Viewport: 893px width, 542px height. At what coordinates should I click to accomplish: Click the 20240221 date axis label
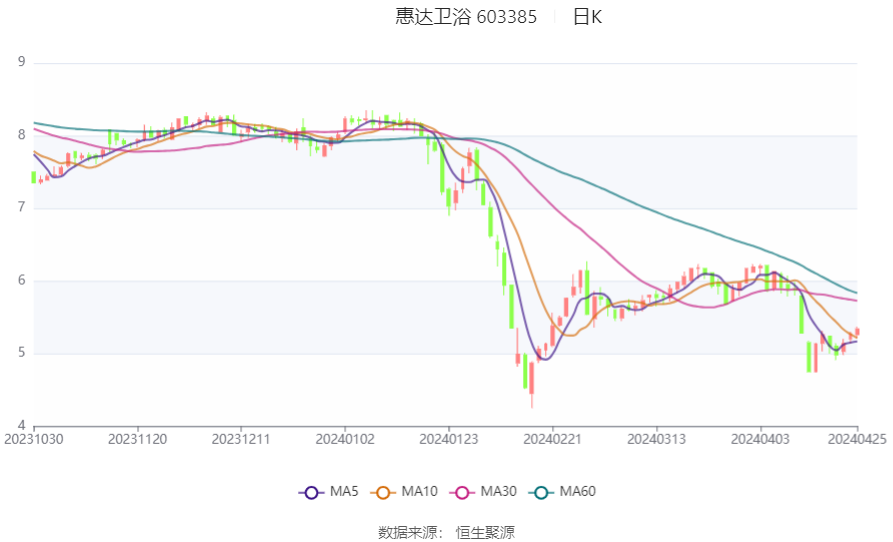[x=551, y=439]
